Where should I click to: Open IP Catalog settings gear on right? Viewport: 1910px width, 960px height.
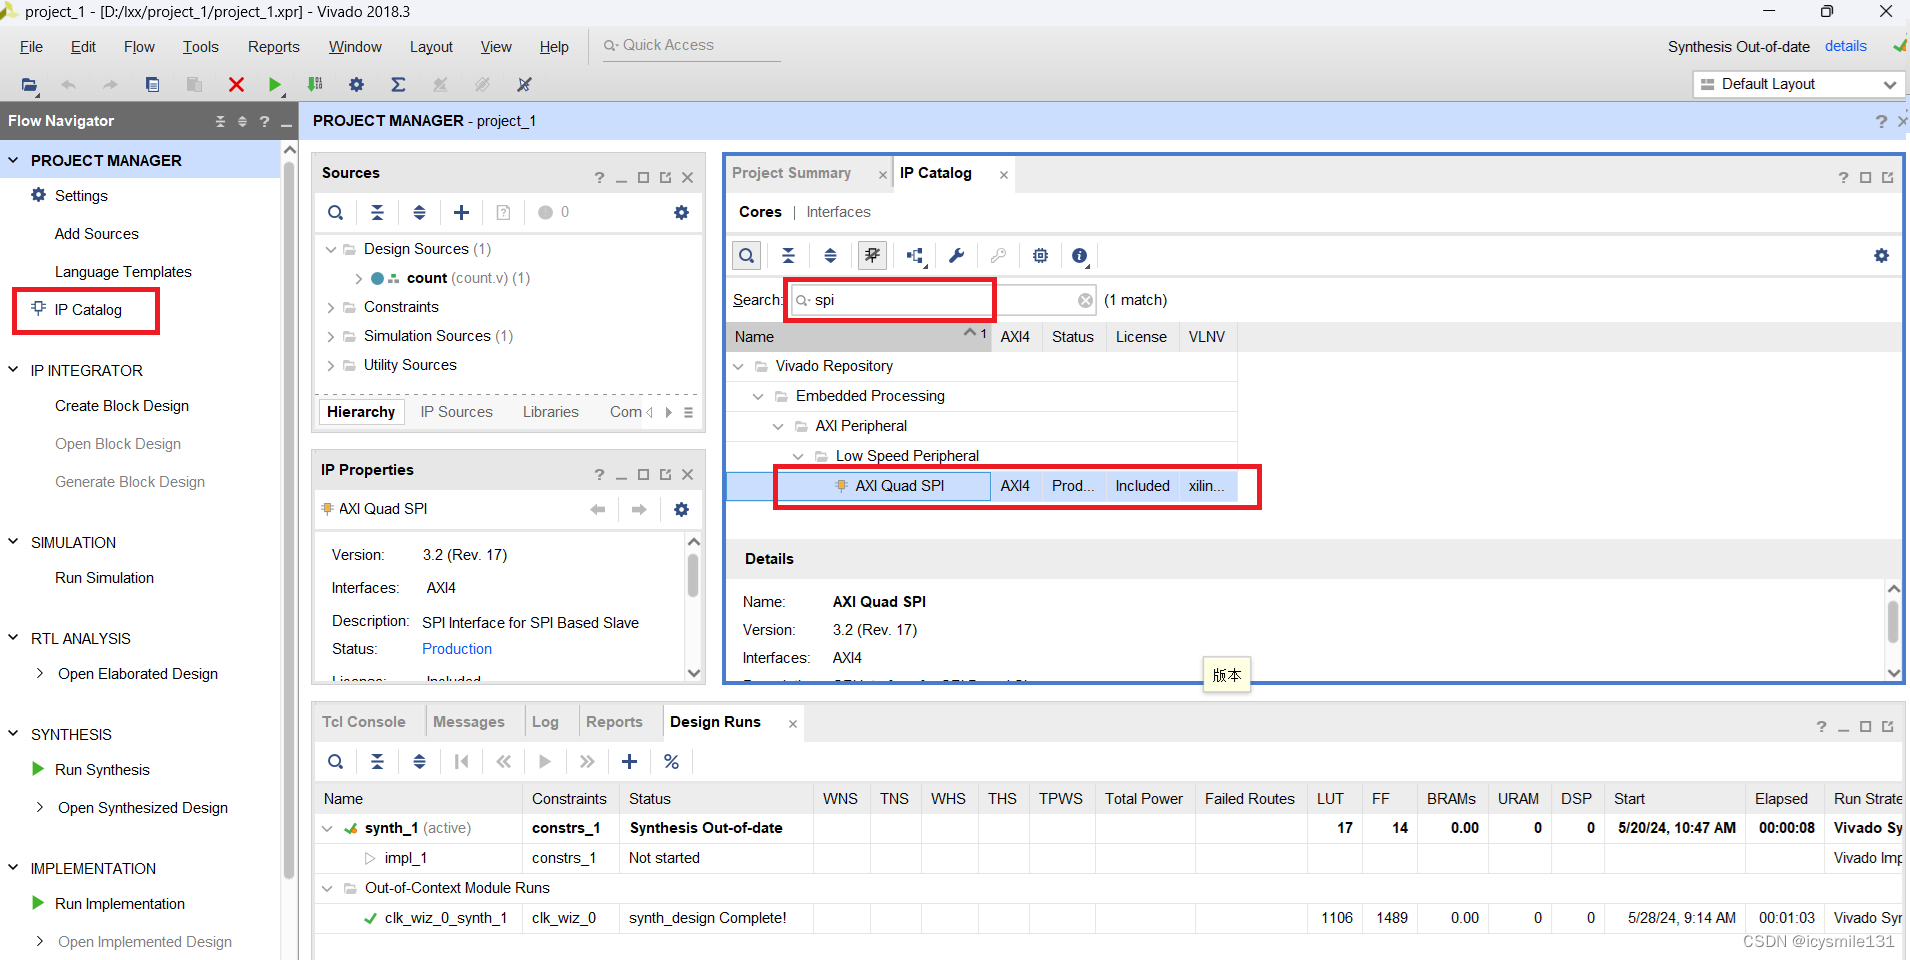coord(1881,256)
